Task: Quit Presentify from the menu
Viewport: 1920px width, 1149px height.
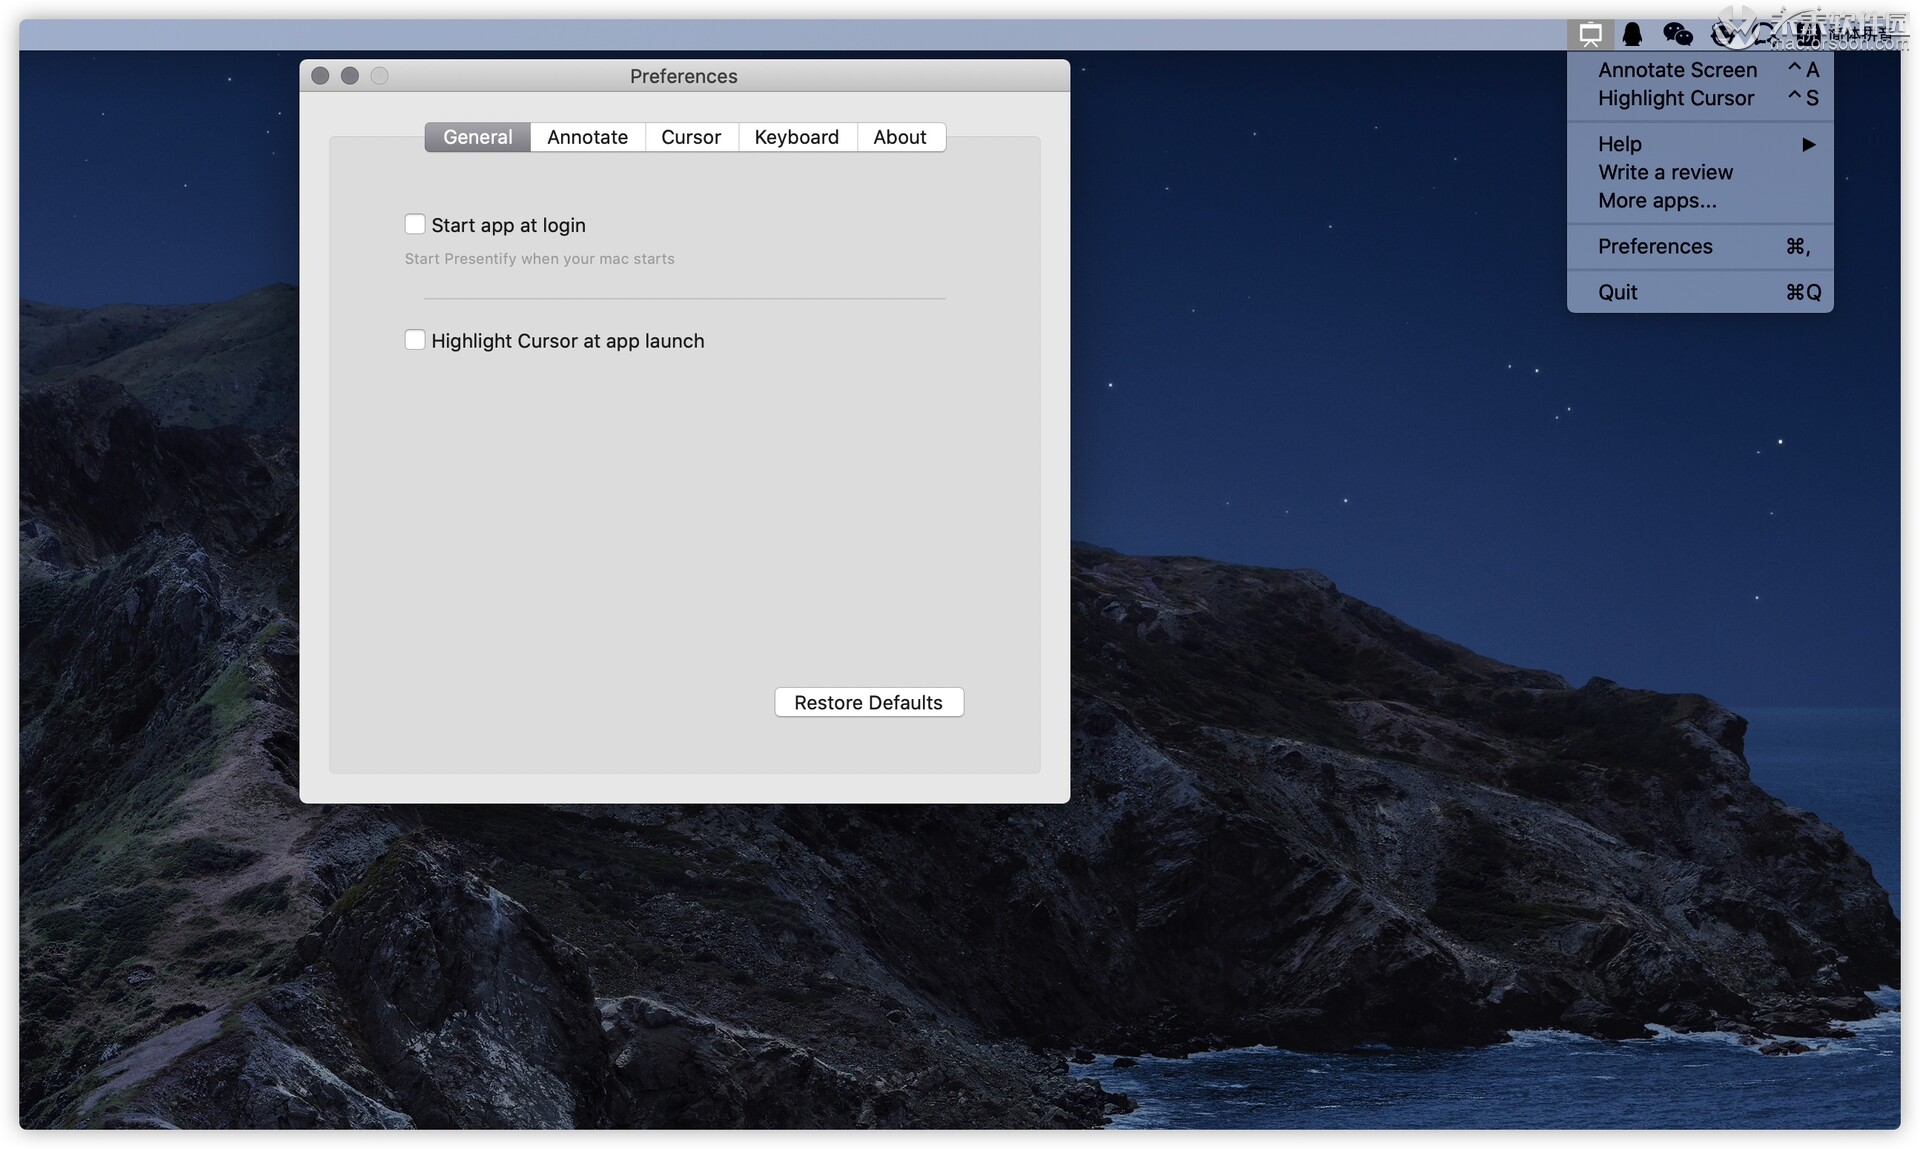Action: (1617, 292)
